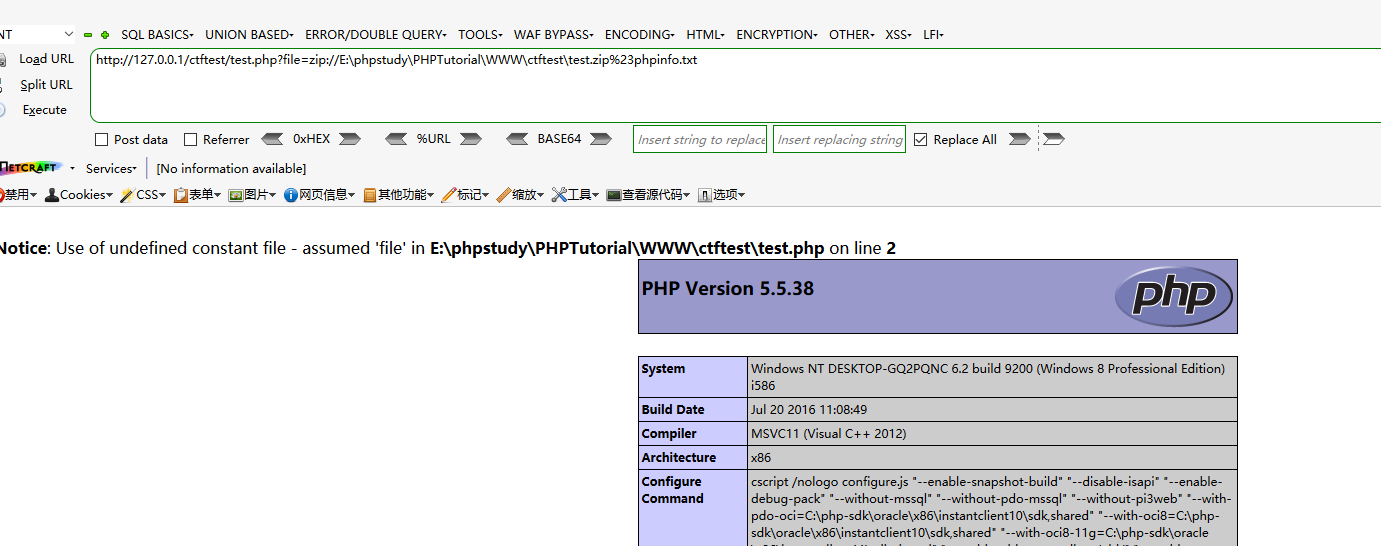This screenshot has width=1381, height=546.
Task: Enable the Post data checkbox
Action: [x=101, y=140]
